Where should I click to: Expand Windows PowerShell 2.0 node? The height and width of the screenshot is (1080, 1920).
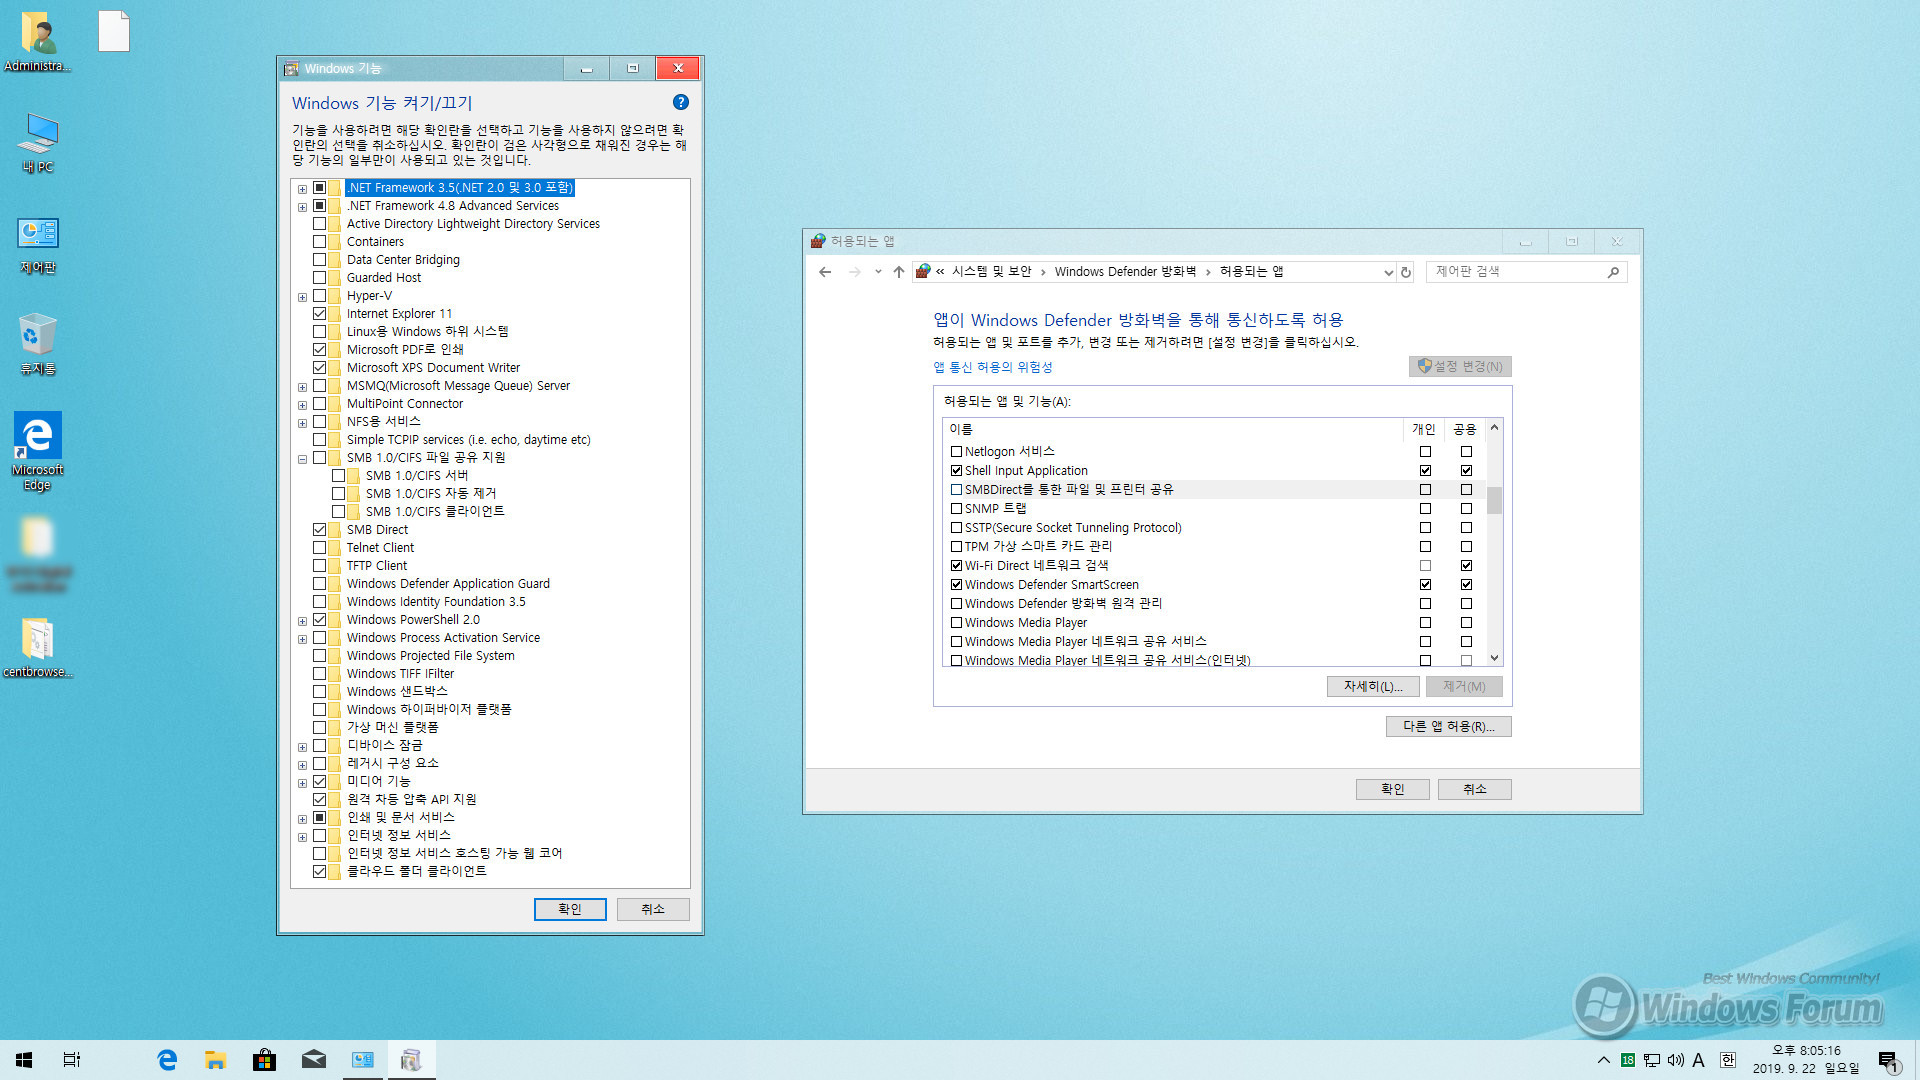(302, 621)
